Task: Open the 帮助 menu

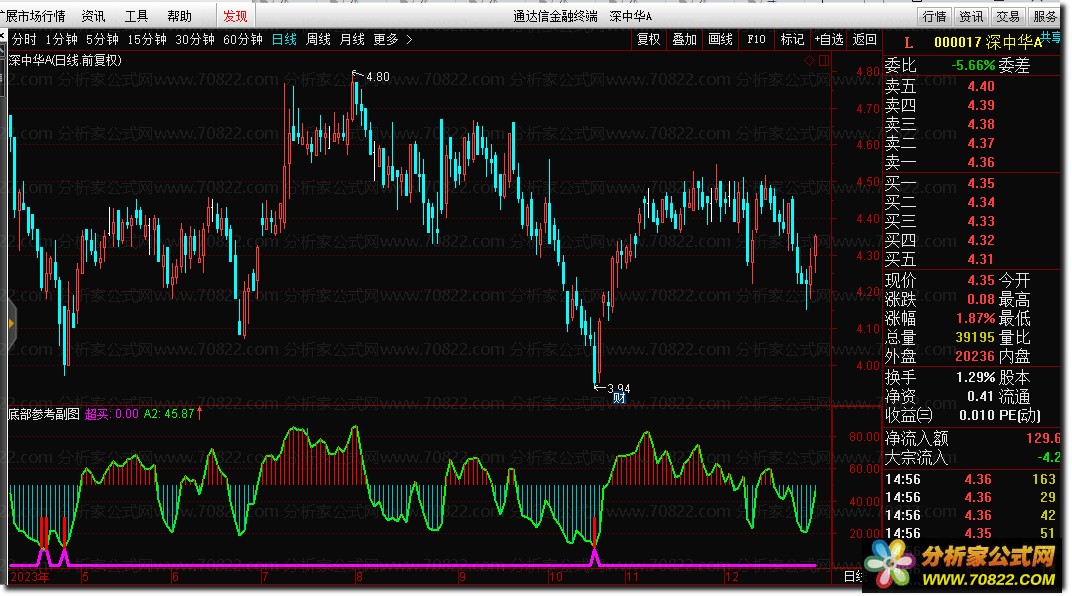Action: tap(179, 16)
